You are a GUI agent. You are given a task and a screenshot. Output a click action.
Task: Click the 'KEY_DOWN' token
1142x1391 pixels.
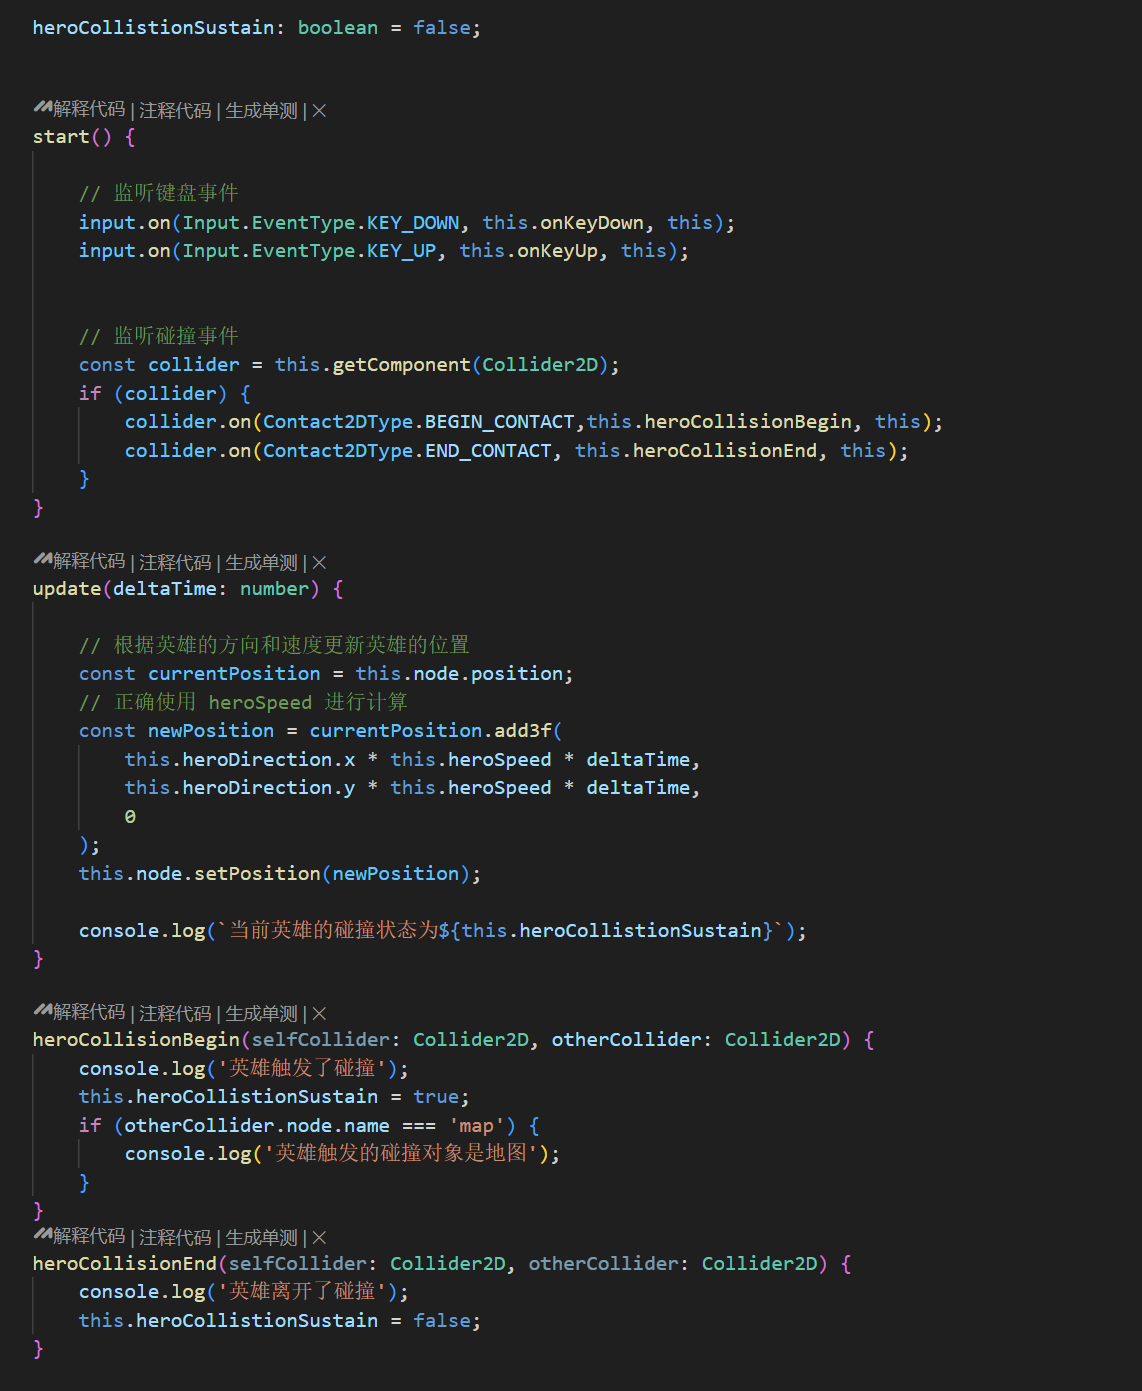coord(413,222)
